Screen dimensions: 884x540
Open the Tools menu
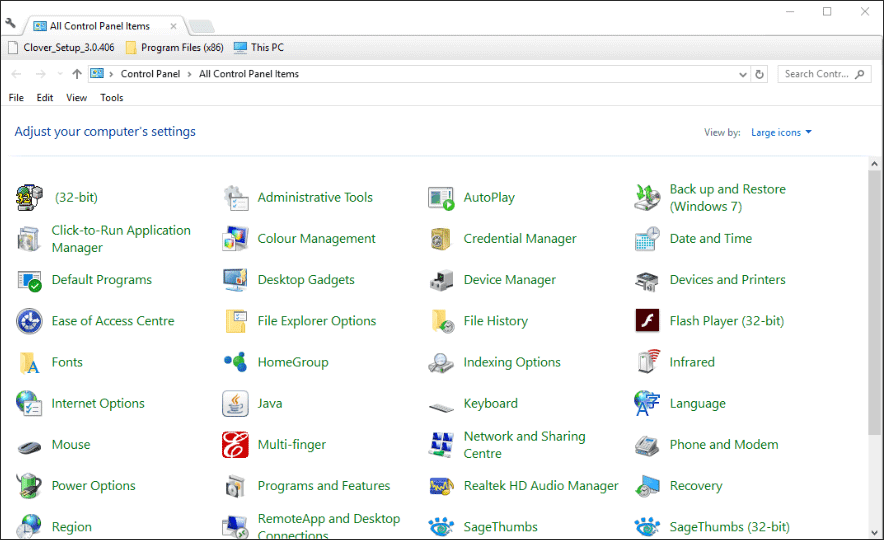pyautogui.click(x=112, y=98)
